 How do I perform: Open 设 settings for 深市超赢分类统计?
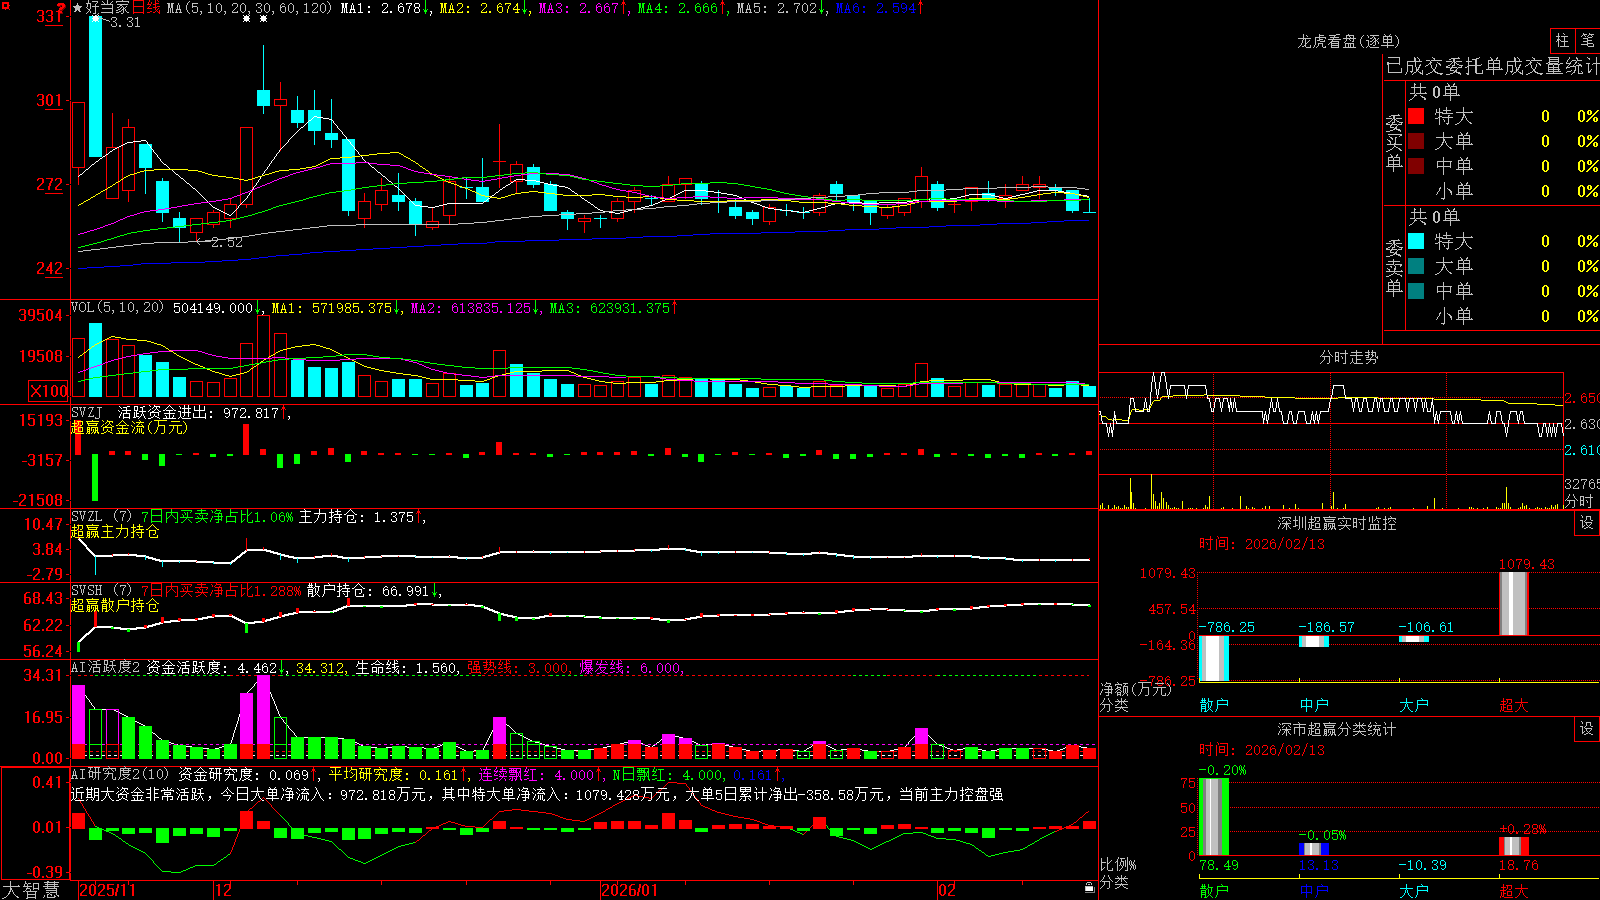pos(1587,729)
